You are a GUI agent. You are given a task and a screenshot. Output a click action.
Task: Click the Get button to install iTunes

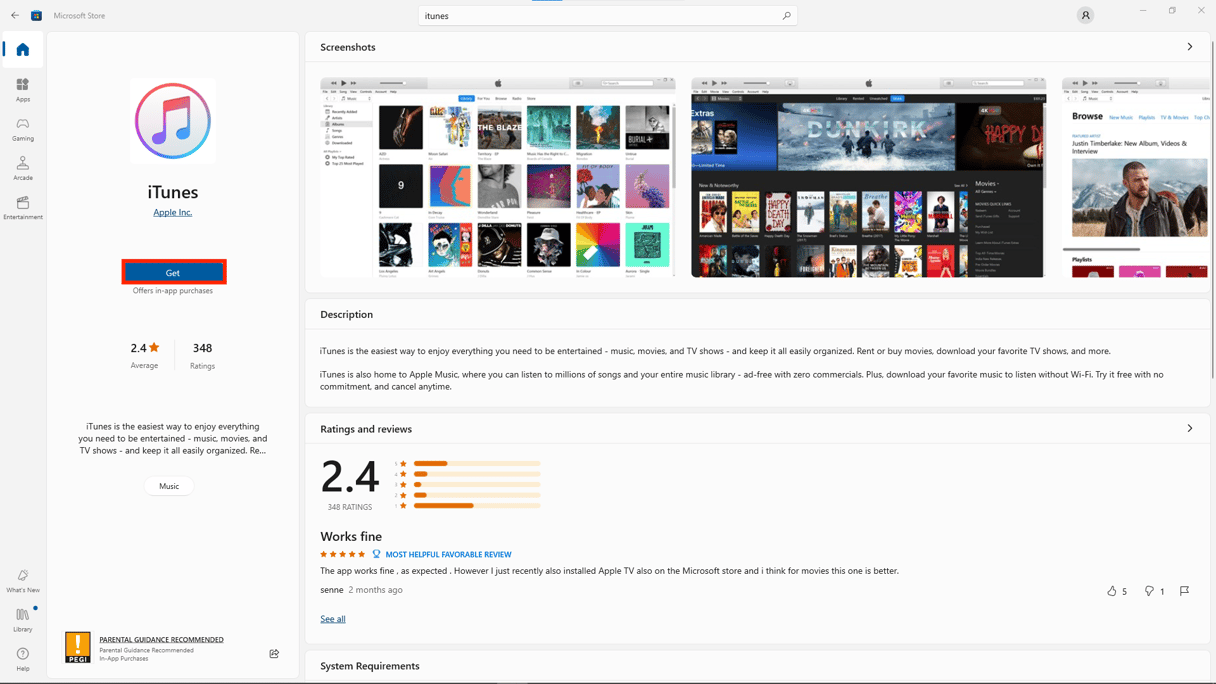[173, 272]
